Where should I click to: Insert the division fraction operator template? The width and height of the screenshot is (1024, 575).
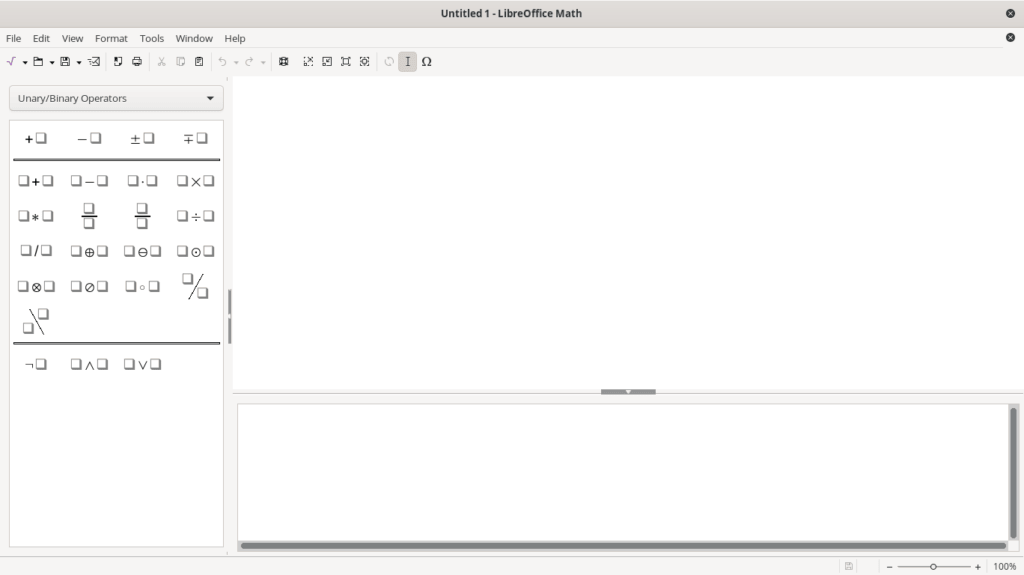click(89, 216)
